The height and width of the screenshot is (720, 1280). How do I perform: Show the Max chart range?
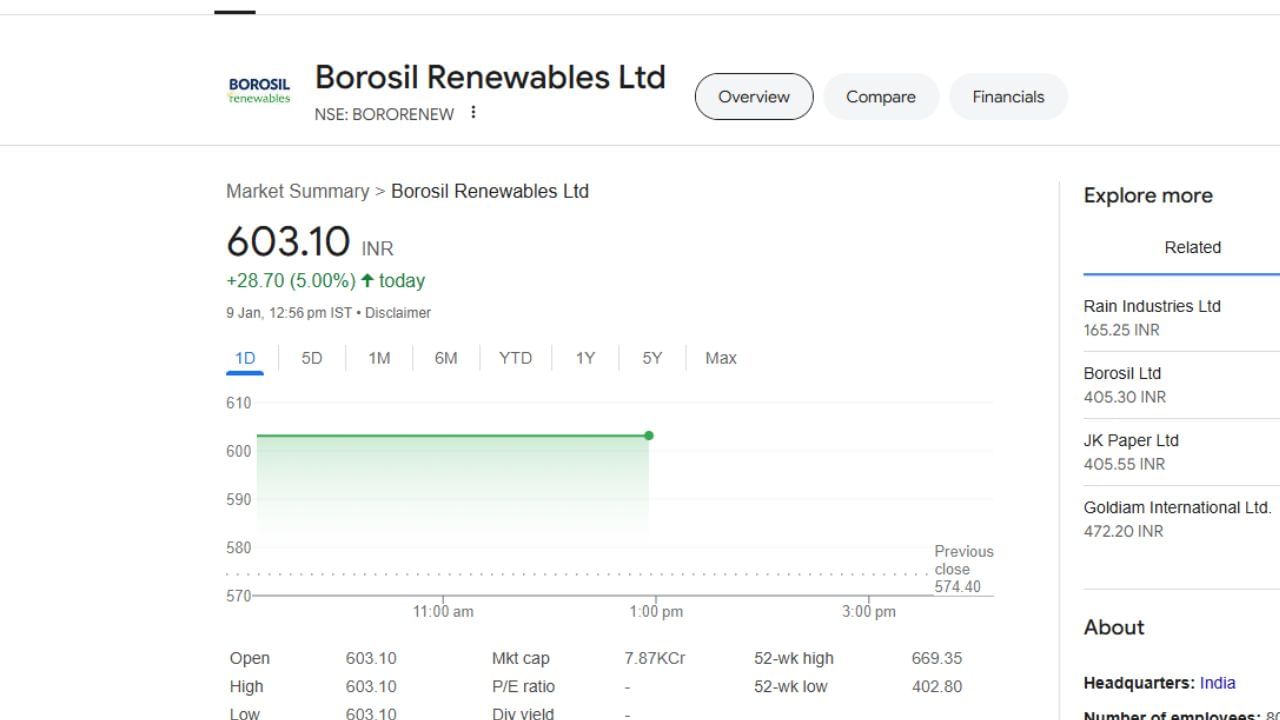[721, 358]
